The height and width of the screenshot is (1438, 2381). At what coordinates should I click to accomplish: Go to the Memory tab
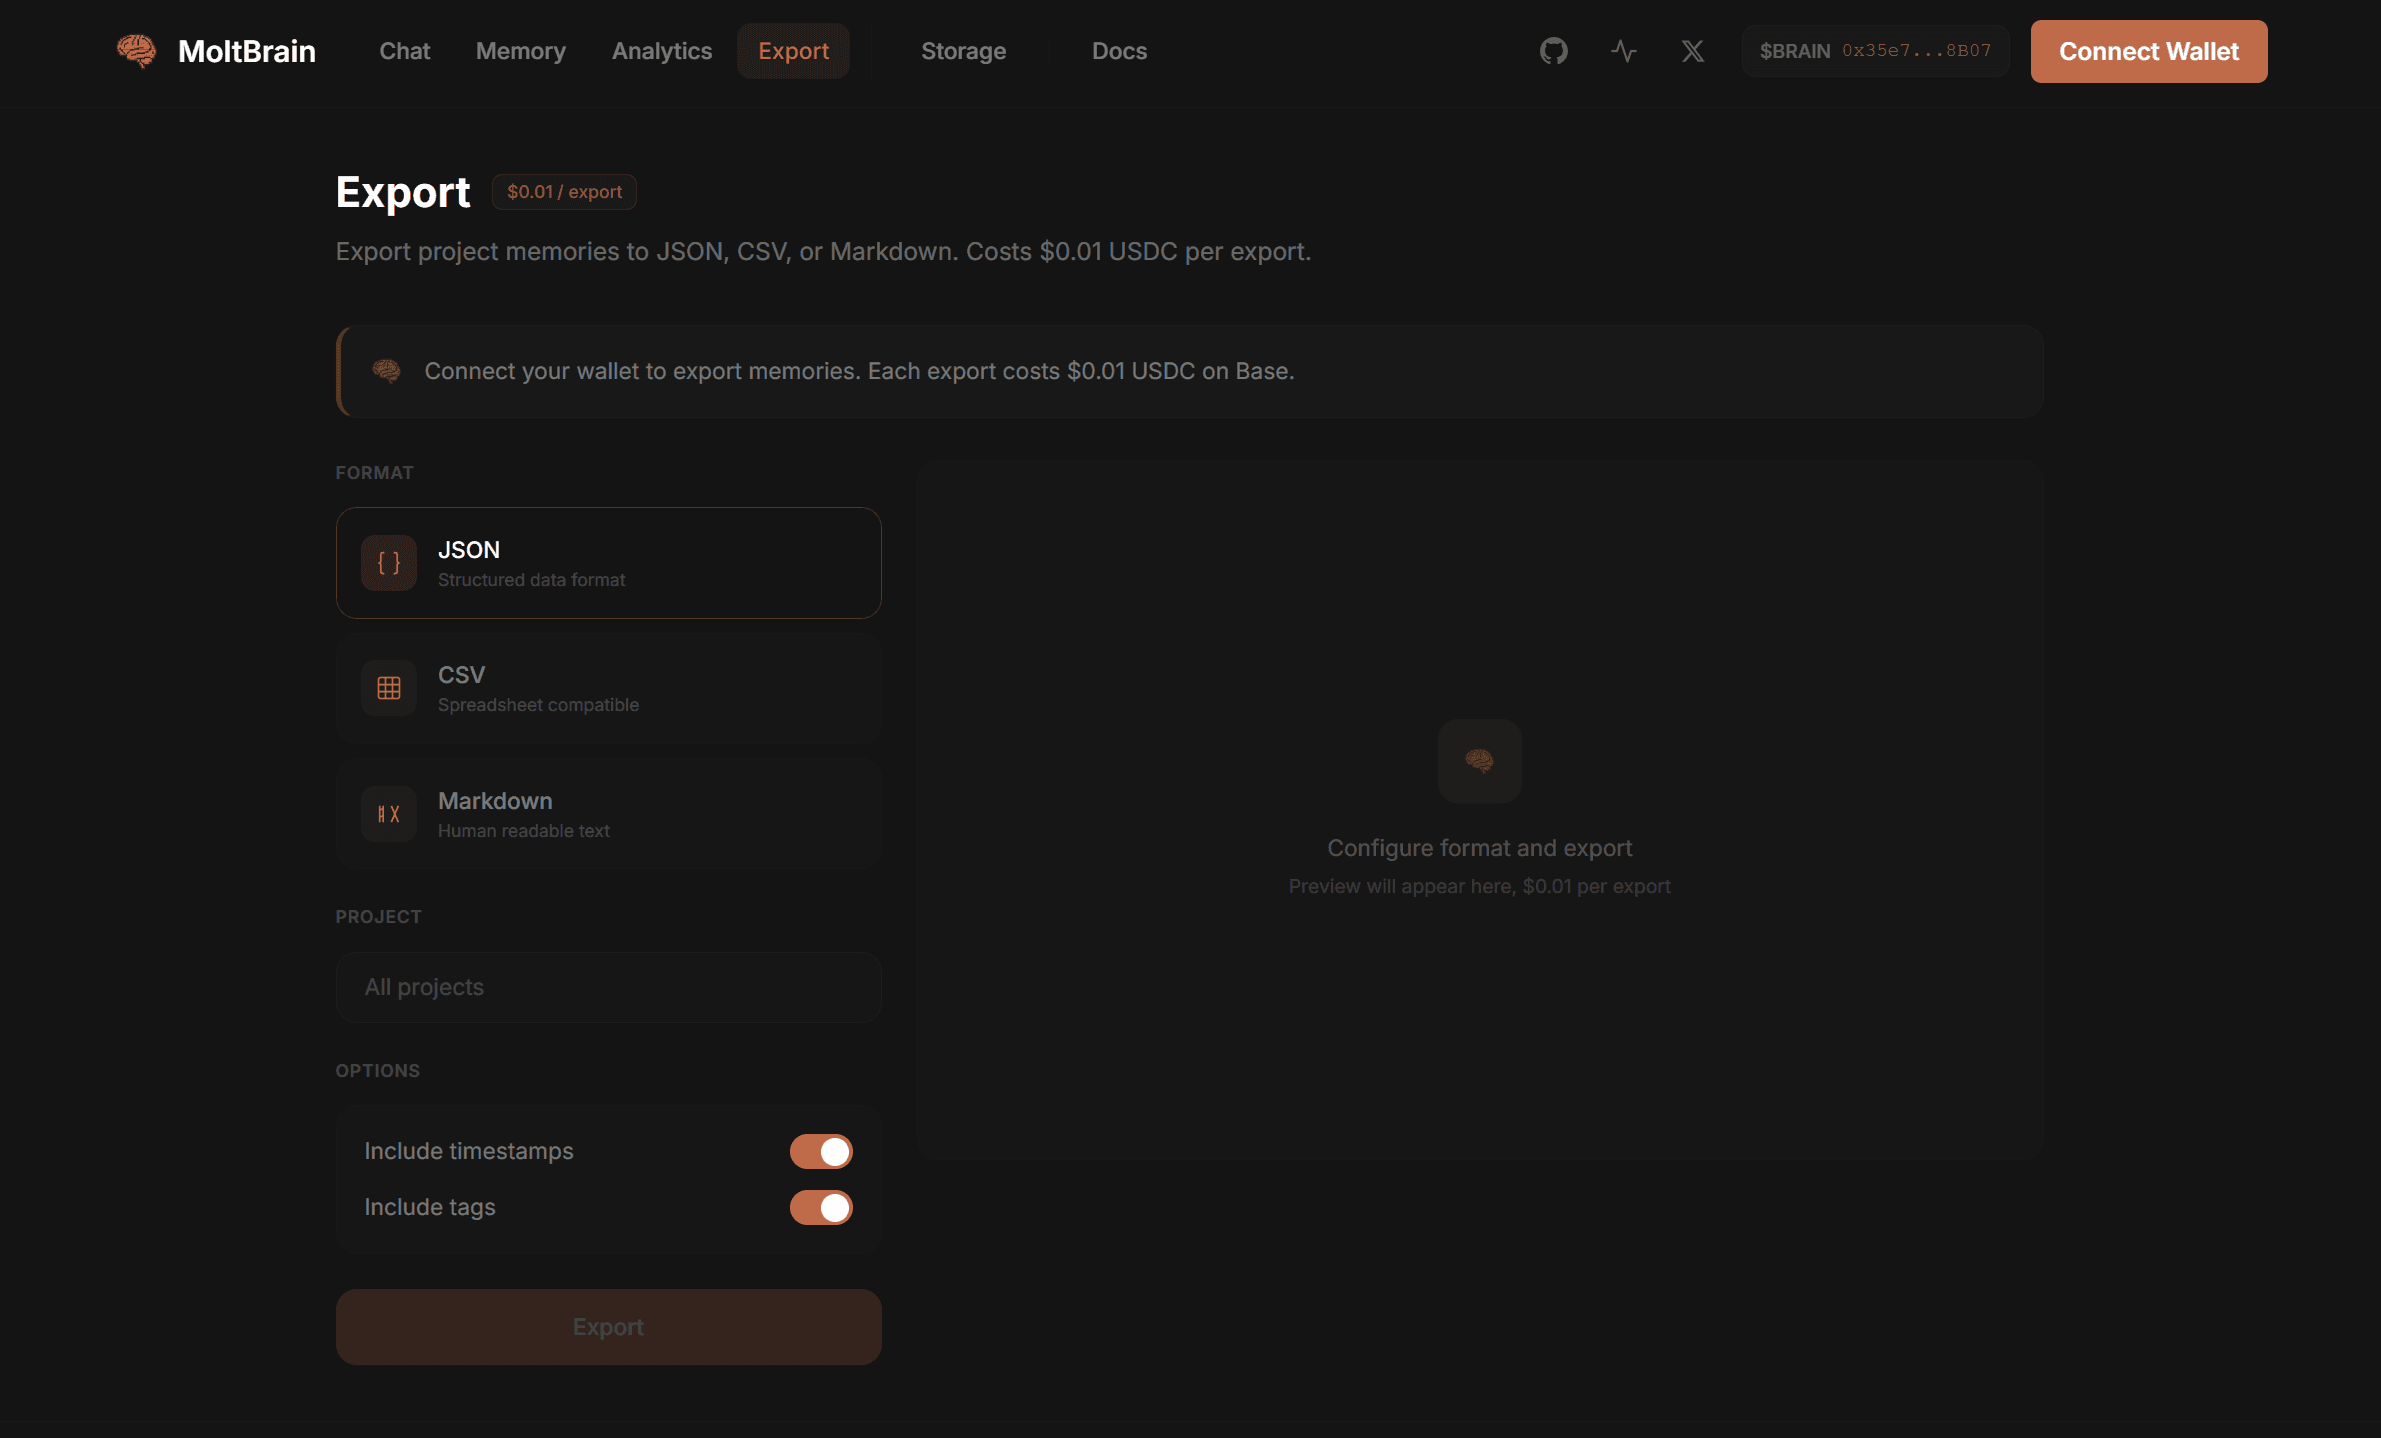pyautogui.click(x=520, y=51)
